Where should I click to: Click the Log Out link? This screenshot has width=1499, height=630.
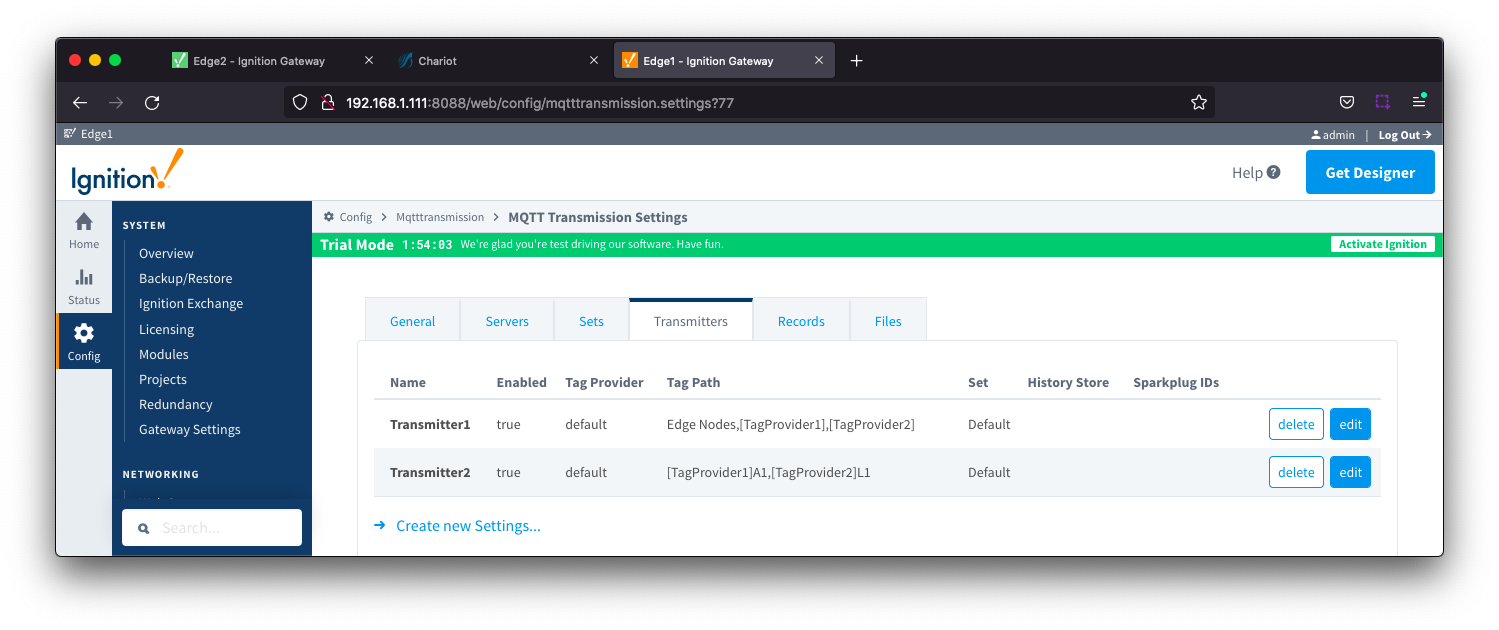pyautogui.click(x=1405, y=135)
